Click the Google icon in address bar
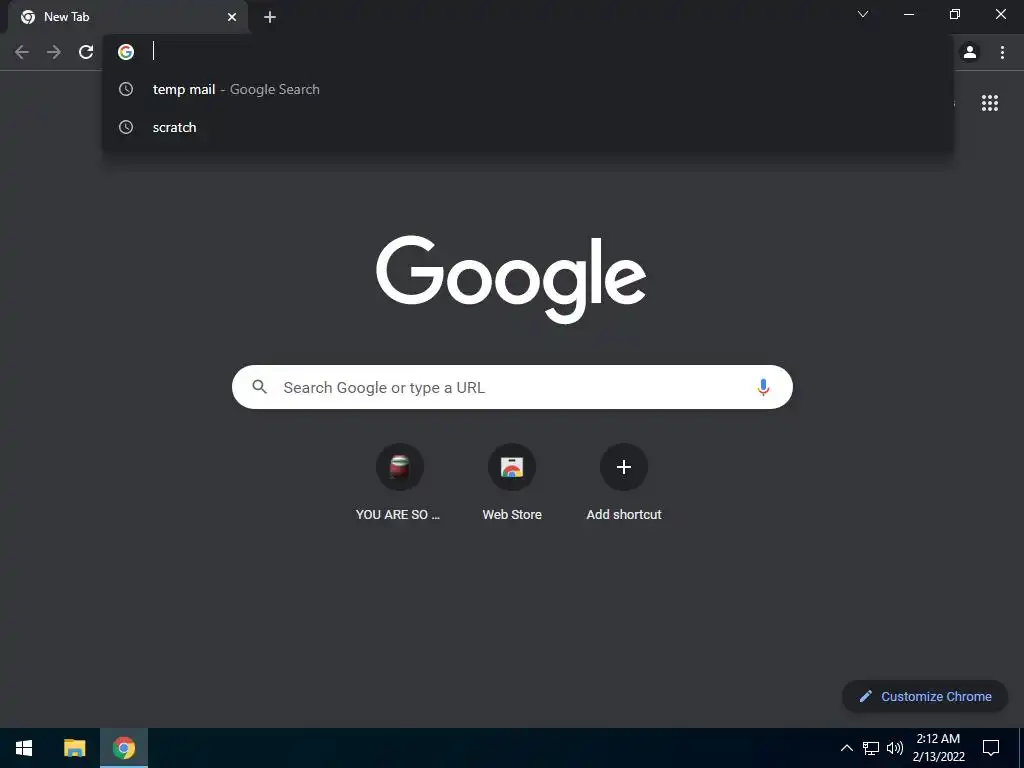Viewport: 1024px width, 768px height. pyautogui.click(x=126, y=52)
